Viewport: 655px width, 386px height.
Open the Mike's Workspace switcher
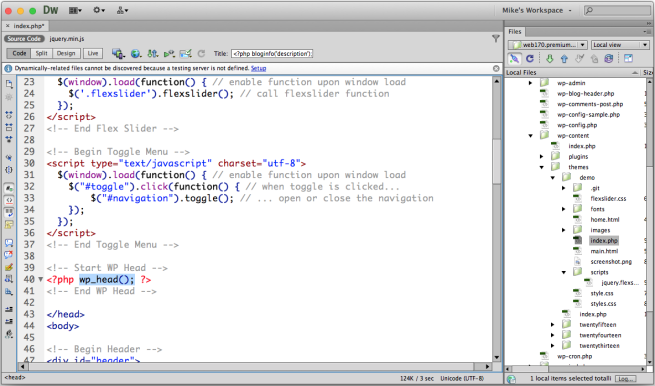(x=536, y=10)
